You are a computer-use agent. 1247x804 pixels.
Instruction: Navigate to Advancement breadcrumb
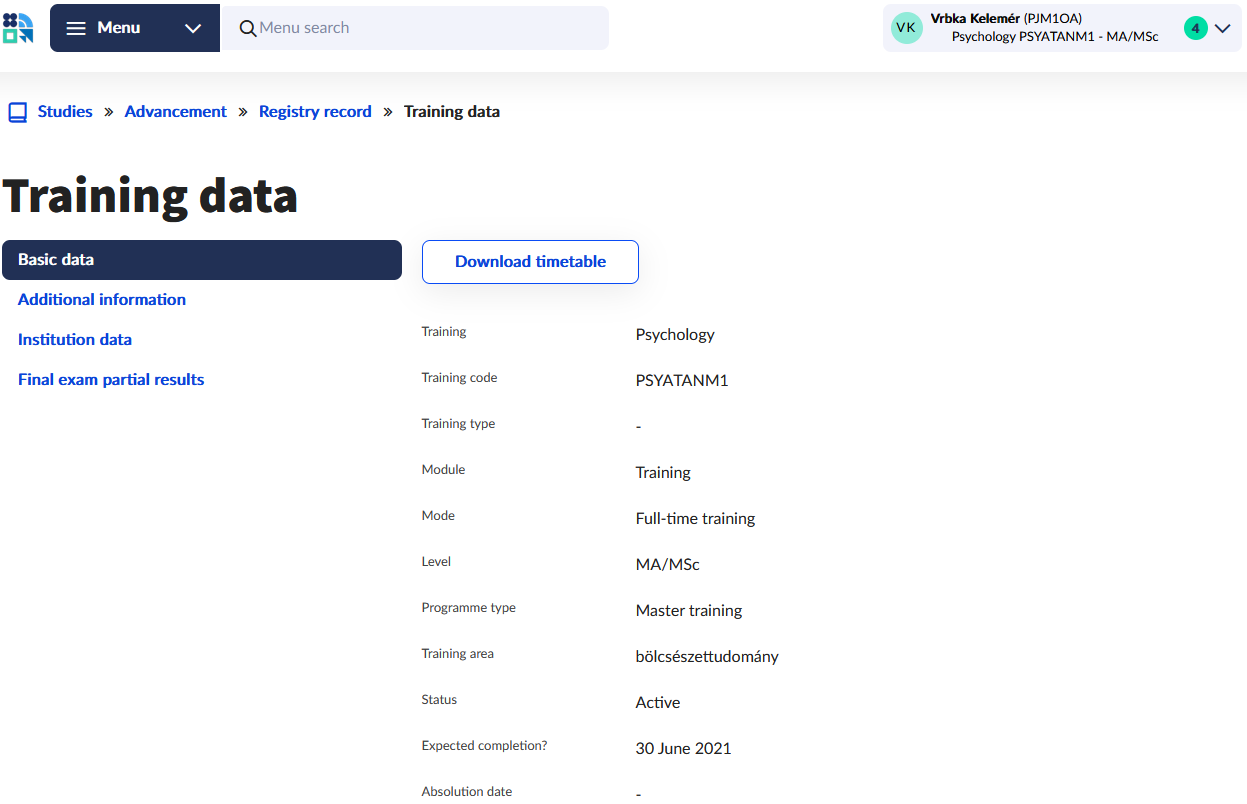(175, 112)
